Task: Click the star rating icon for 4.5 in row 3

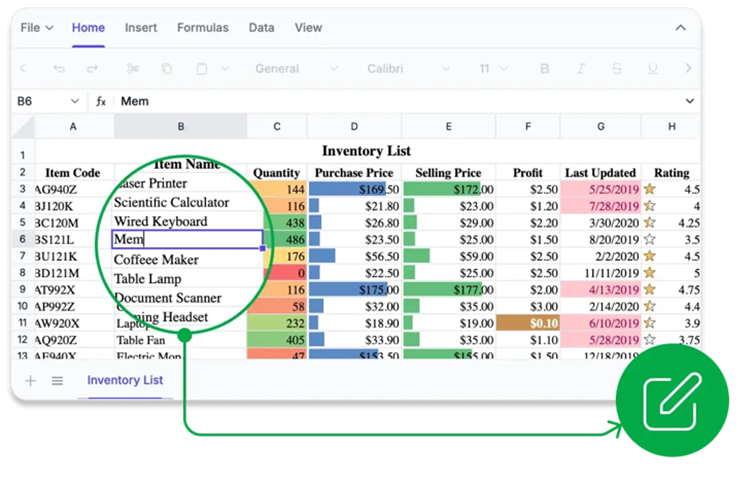Action: (x=650, y=189)
